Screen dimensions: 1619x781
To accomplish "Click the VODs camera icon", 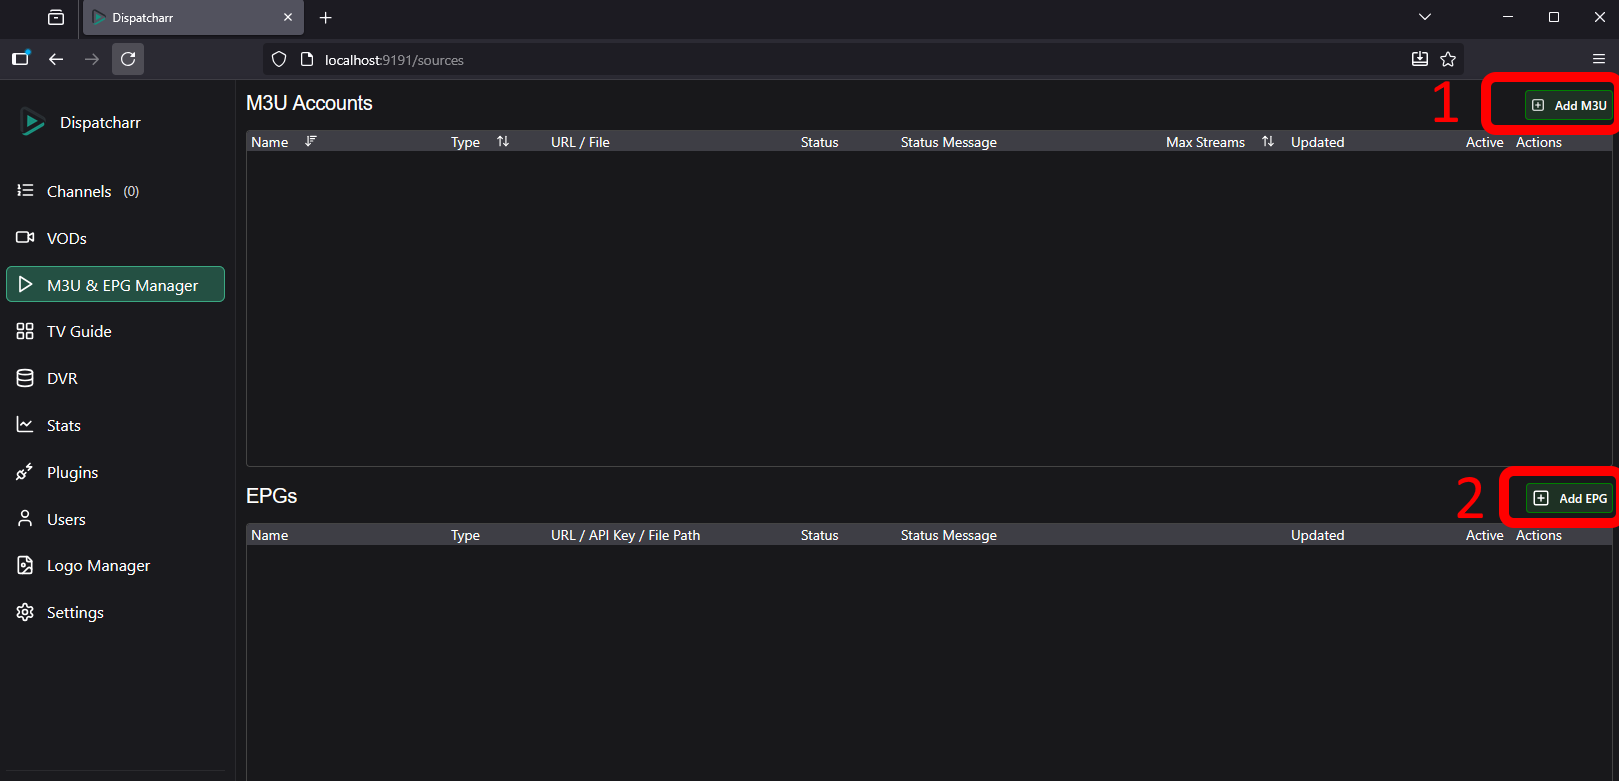I will (25, 237).
